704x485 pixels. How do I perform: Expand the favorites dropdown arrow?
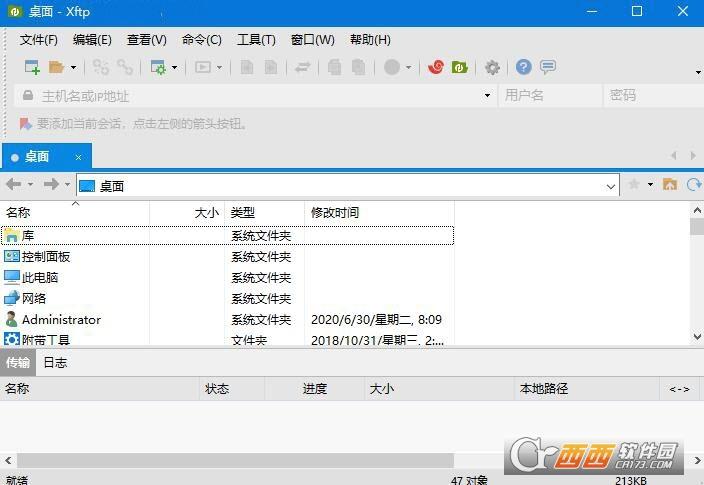coord(650,185)
